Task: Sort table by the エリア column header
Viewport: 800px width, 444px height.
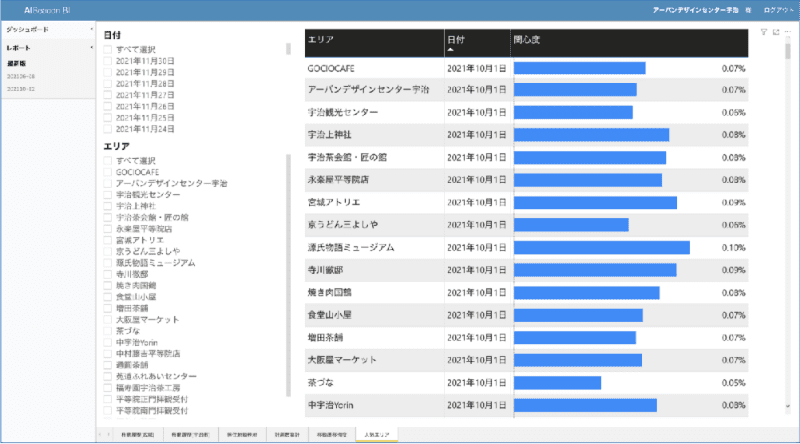Action: (374, 41)
